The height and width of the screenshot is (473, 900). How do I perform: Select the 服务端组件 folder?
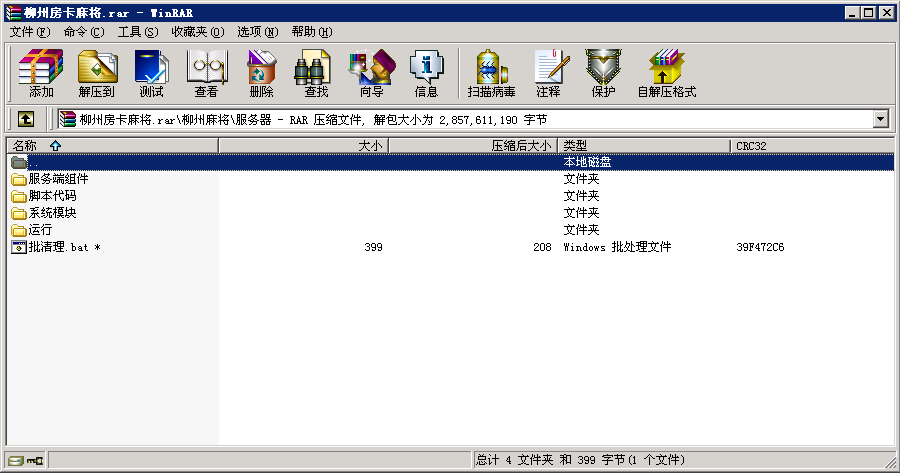click(58, 179)
